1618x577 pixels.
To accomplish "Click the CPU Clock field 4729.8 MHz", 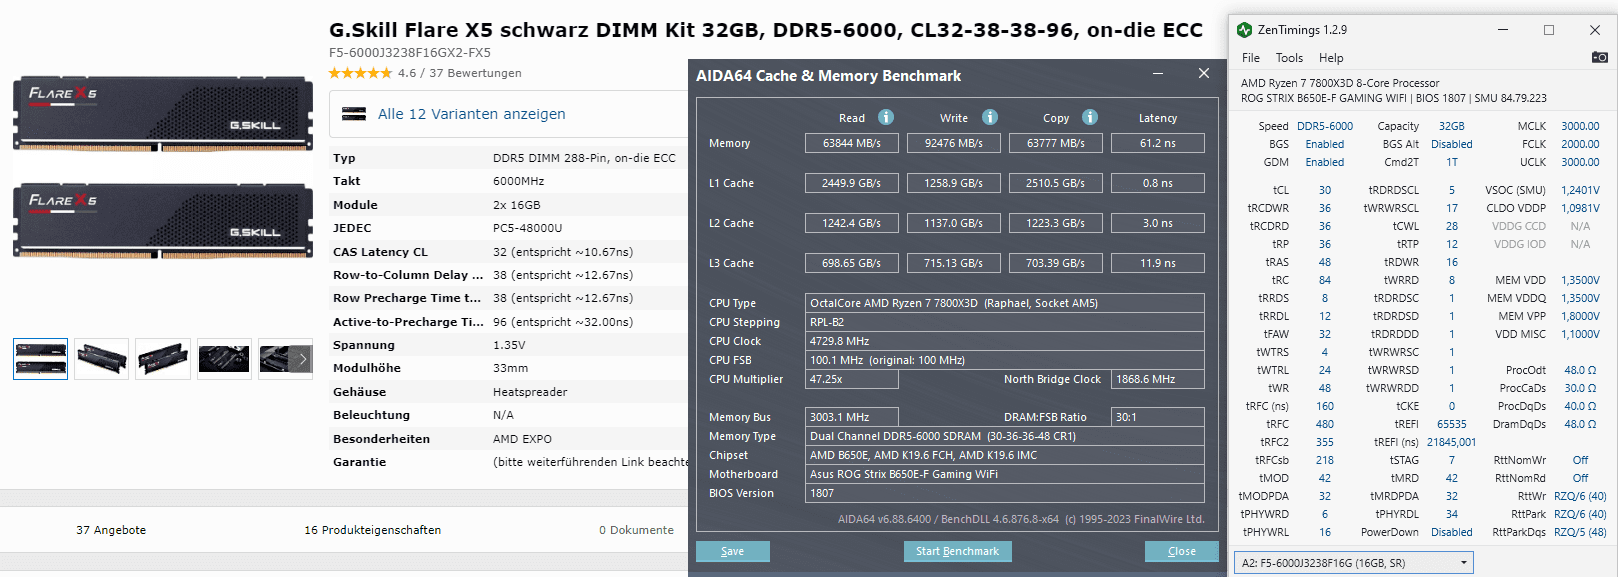I will coord(1005,341).
